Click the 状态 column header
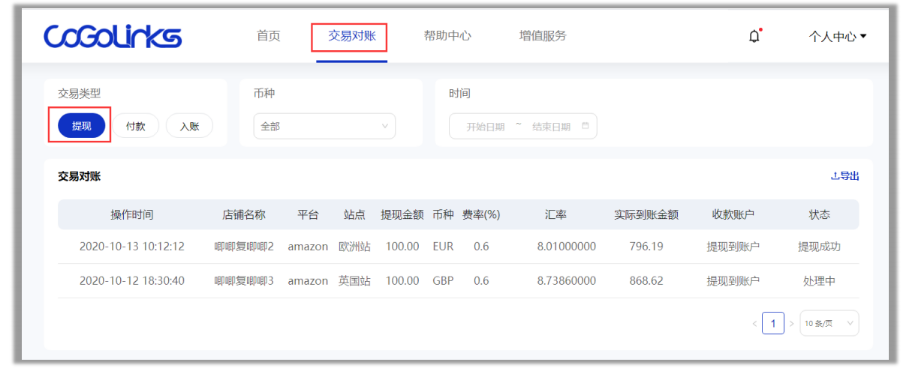The image size is (903, 375). 819,215
